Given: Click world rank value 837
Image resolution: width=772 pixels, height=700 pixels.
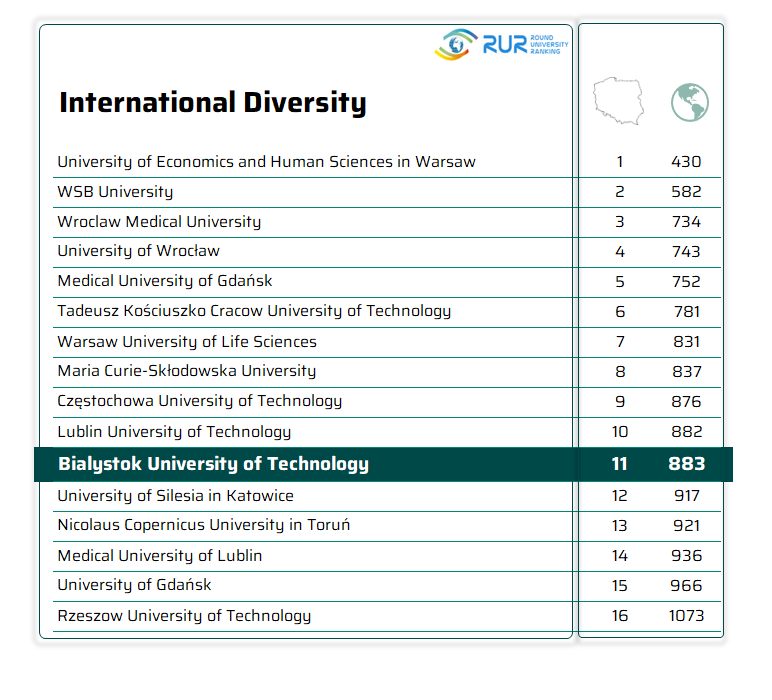Looking at the screenshot, I should click(x=687, y=372).
